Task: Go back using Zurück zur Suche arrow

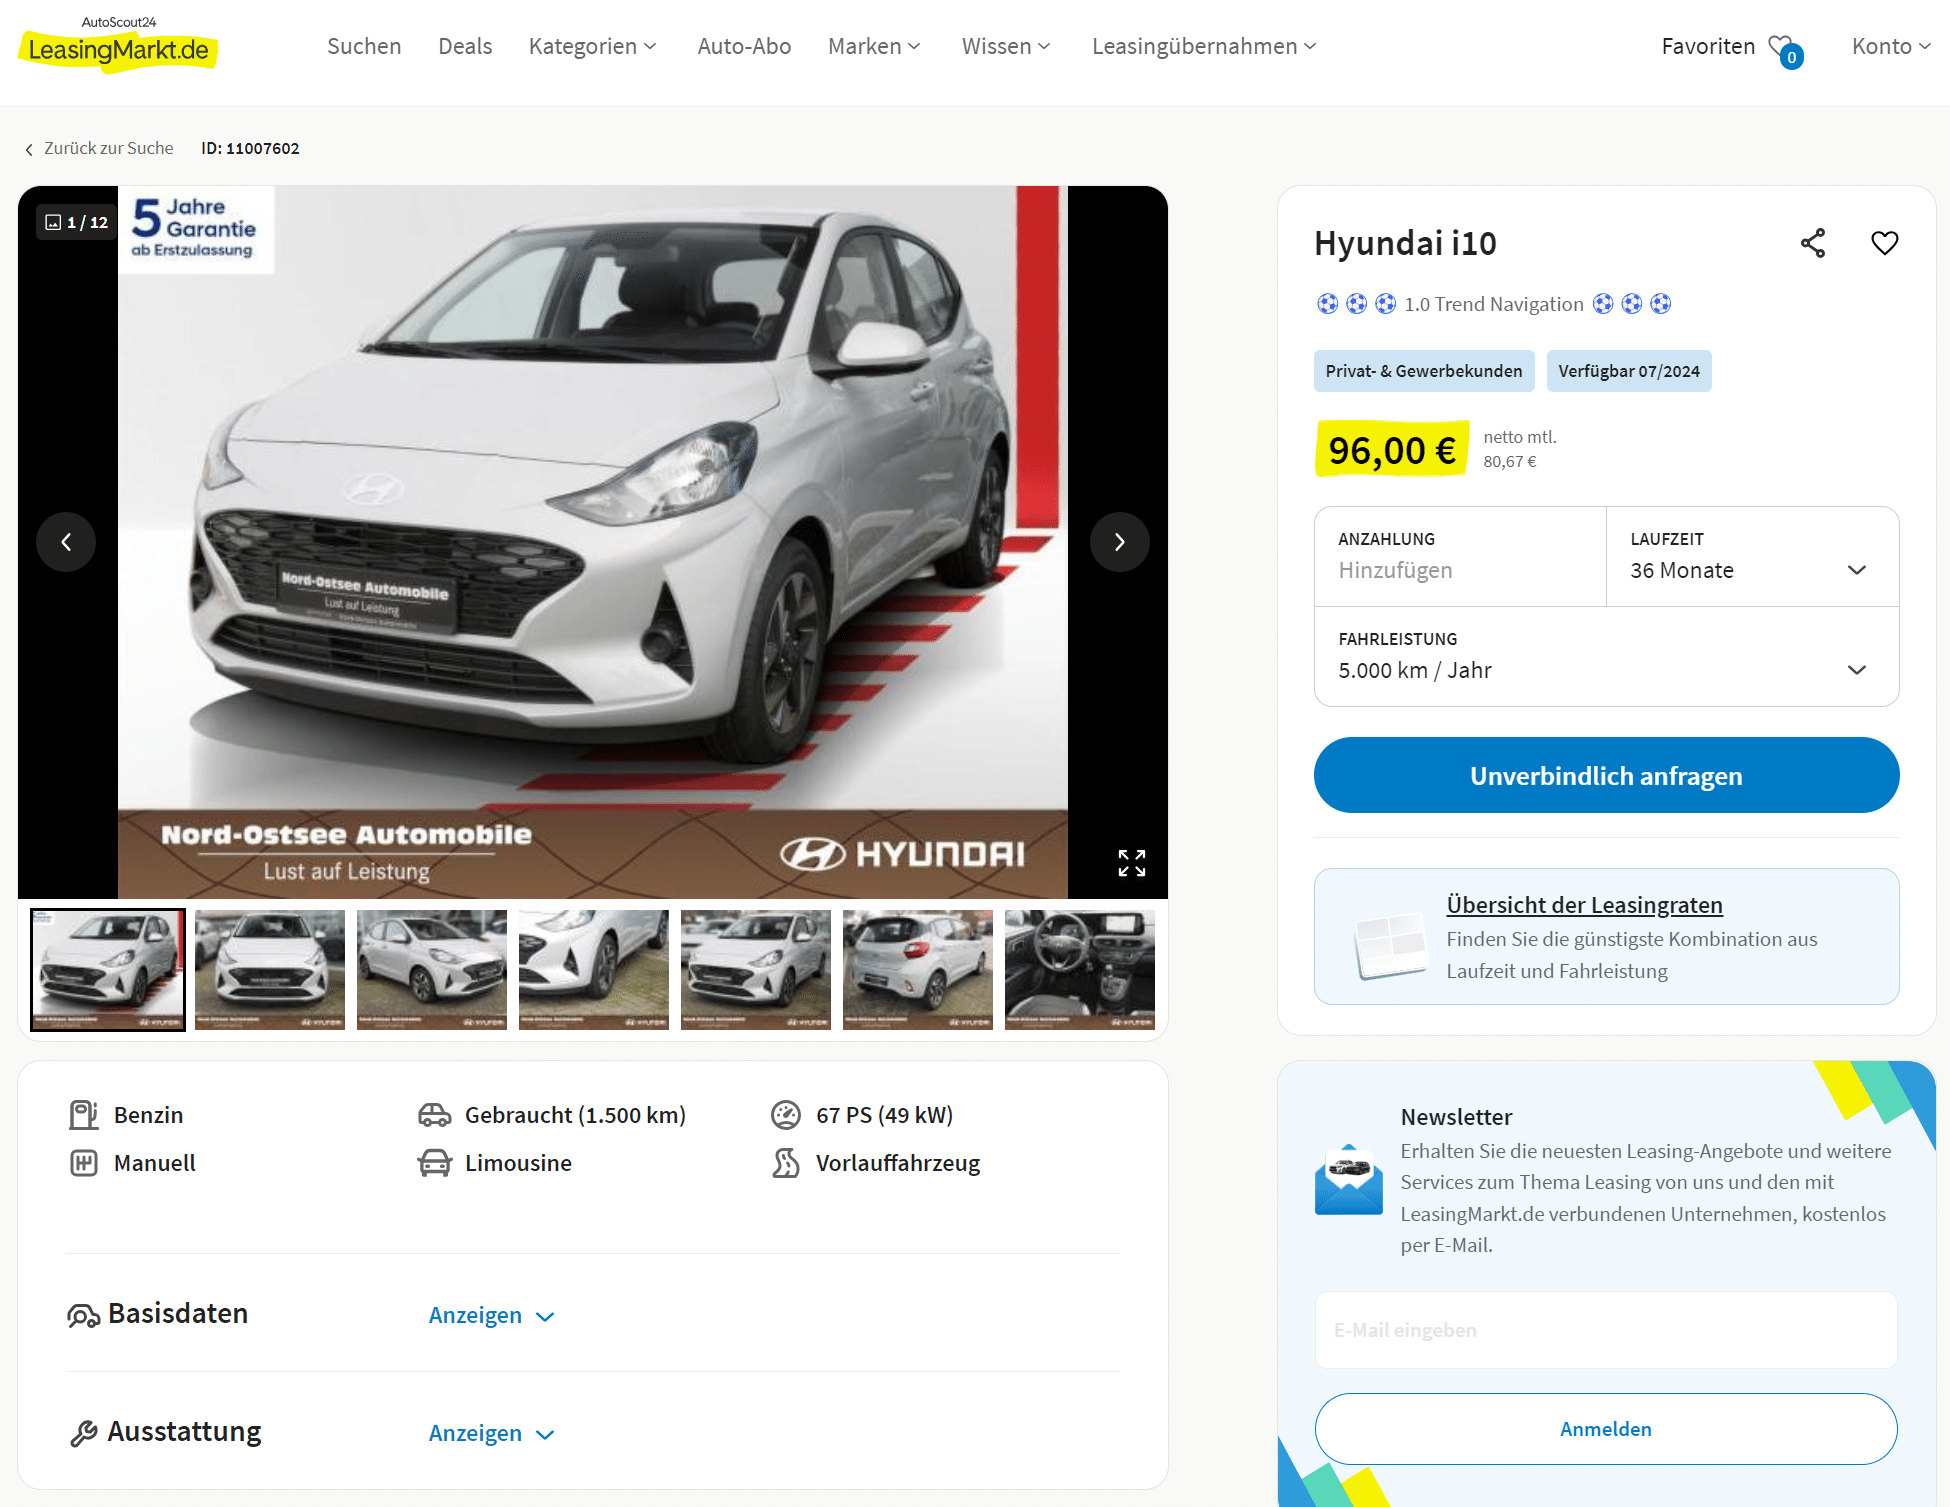Action: [x=98, y=149]
